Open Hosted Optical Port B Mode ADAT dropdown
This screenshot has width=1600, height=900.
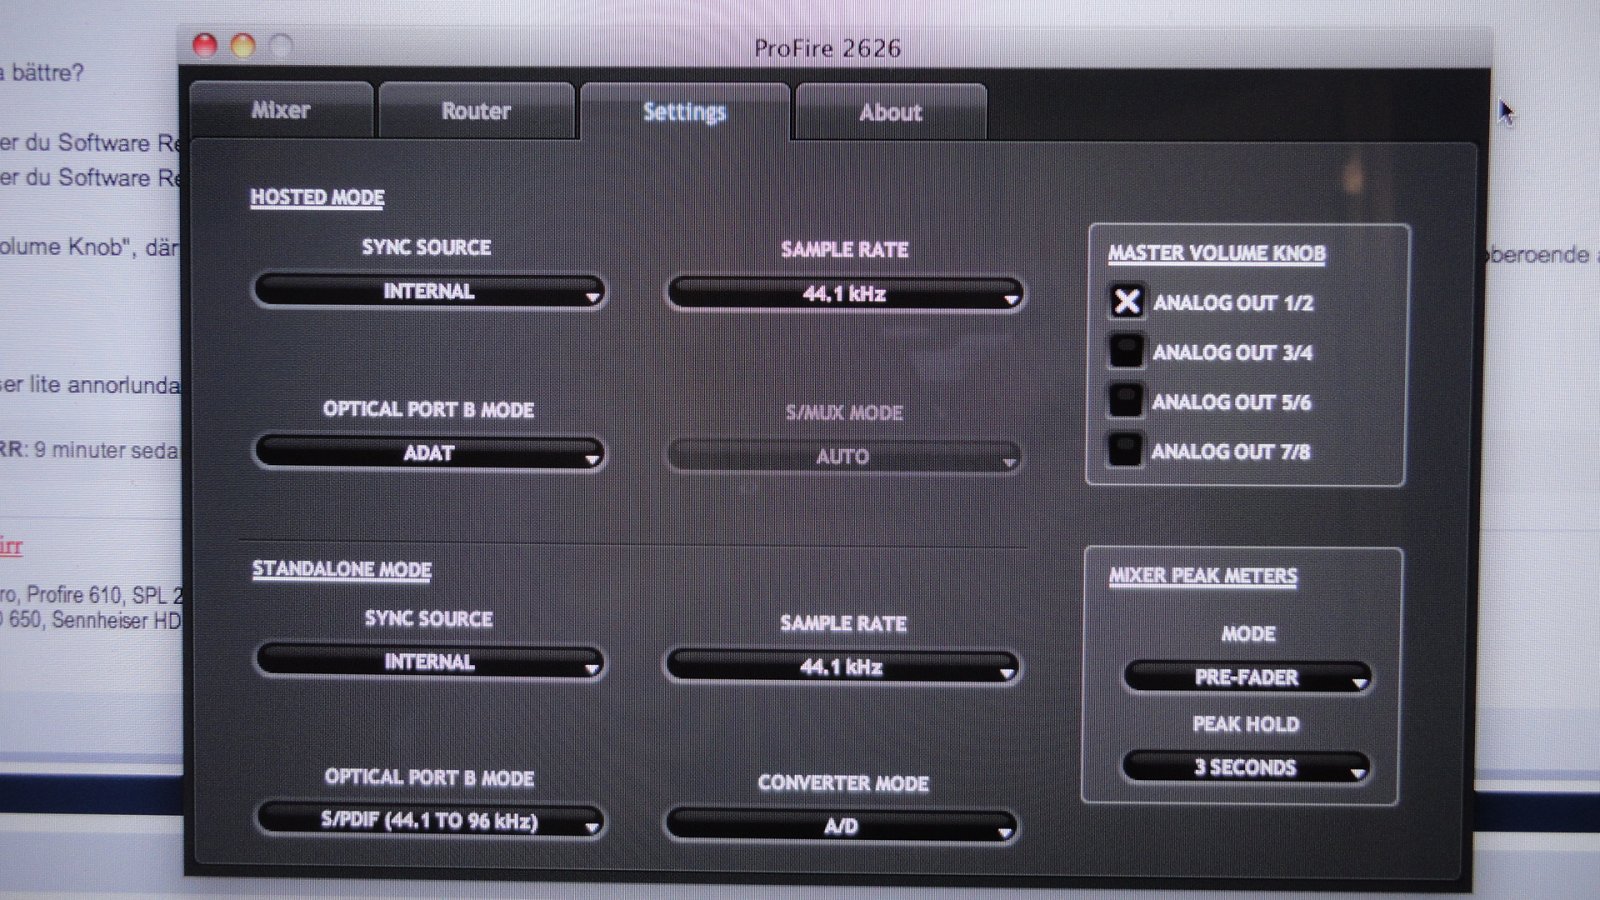pyautogui.click(x=429, y=453)
